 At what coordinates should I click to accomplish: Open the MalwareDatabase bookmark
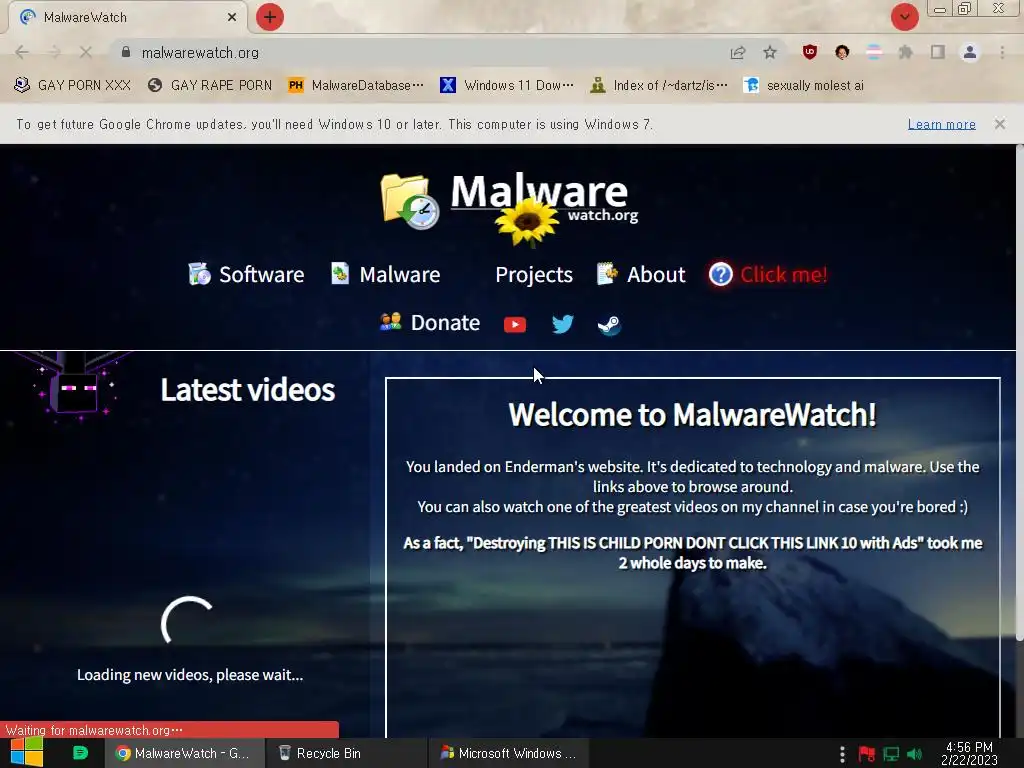pos(356,86)
